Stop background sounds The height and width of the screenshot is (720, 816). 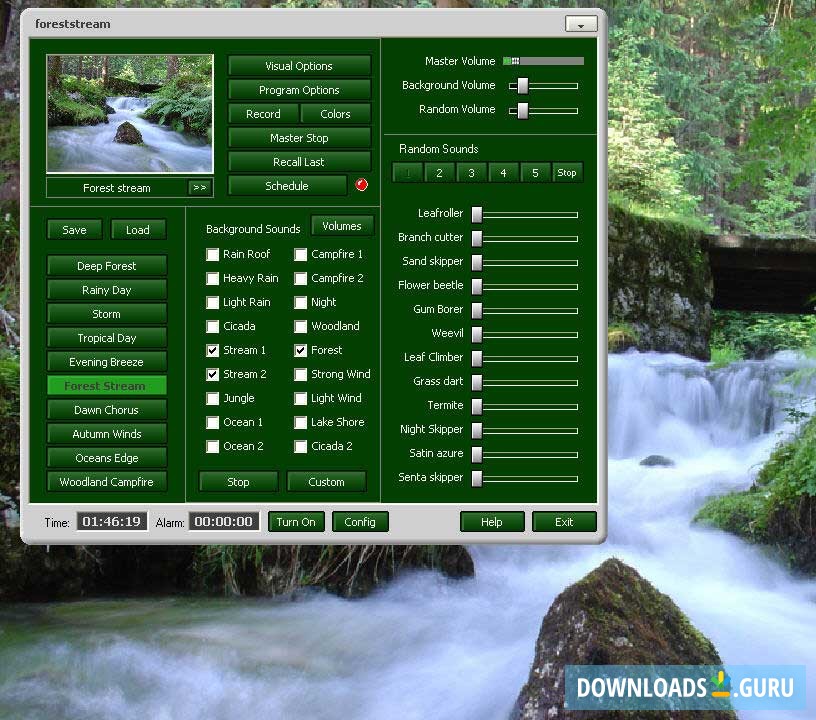pos(238,482)
